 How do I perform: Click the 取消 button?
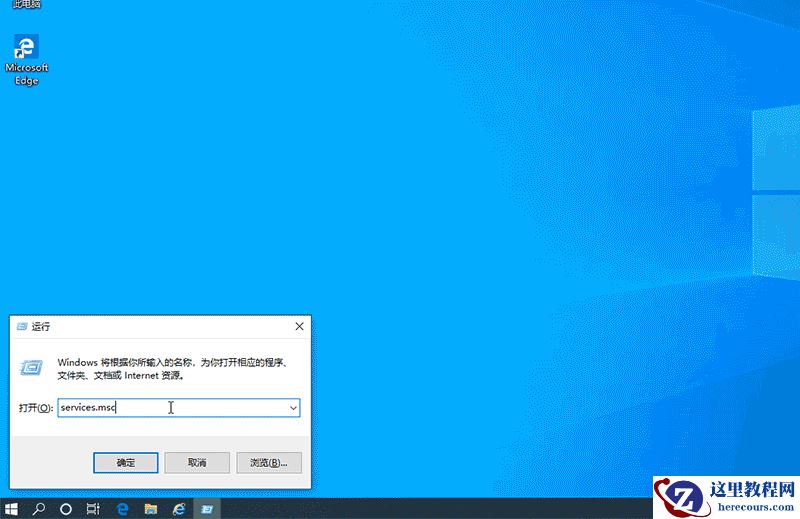tap(197, 463)
